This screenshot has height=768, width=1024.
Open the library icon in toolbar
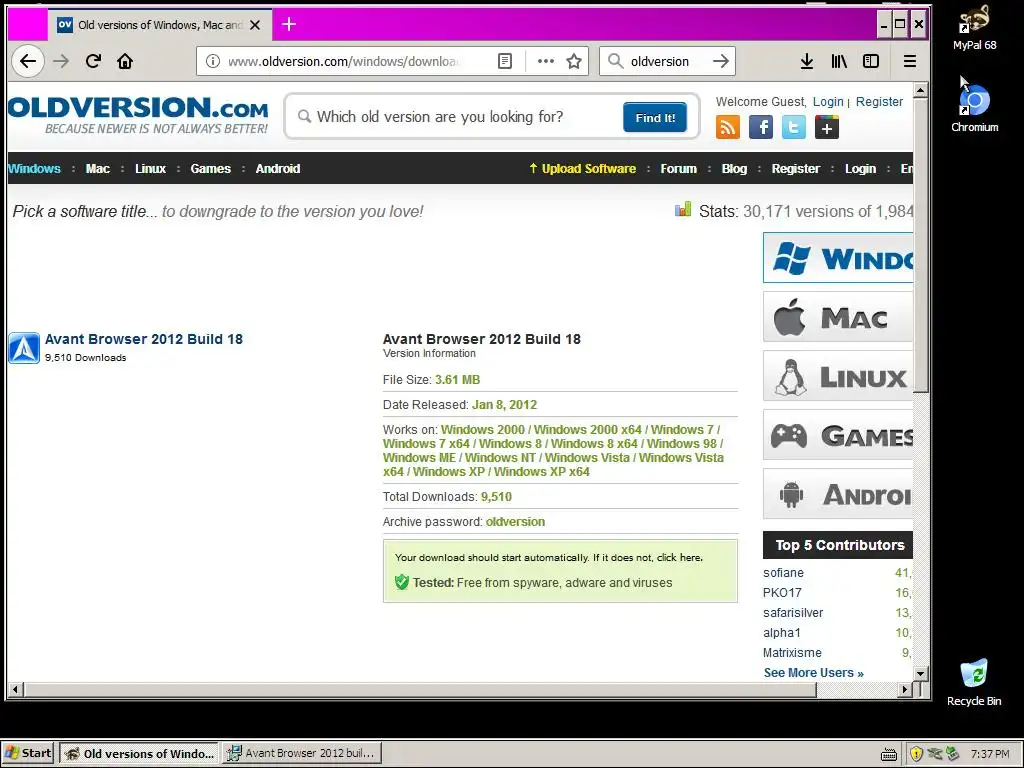[x=839, y=61]
